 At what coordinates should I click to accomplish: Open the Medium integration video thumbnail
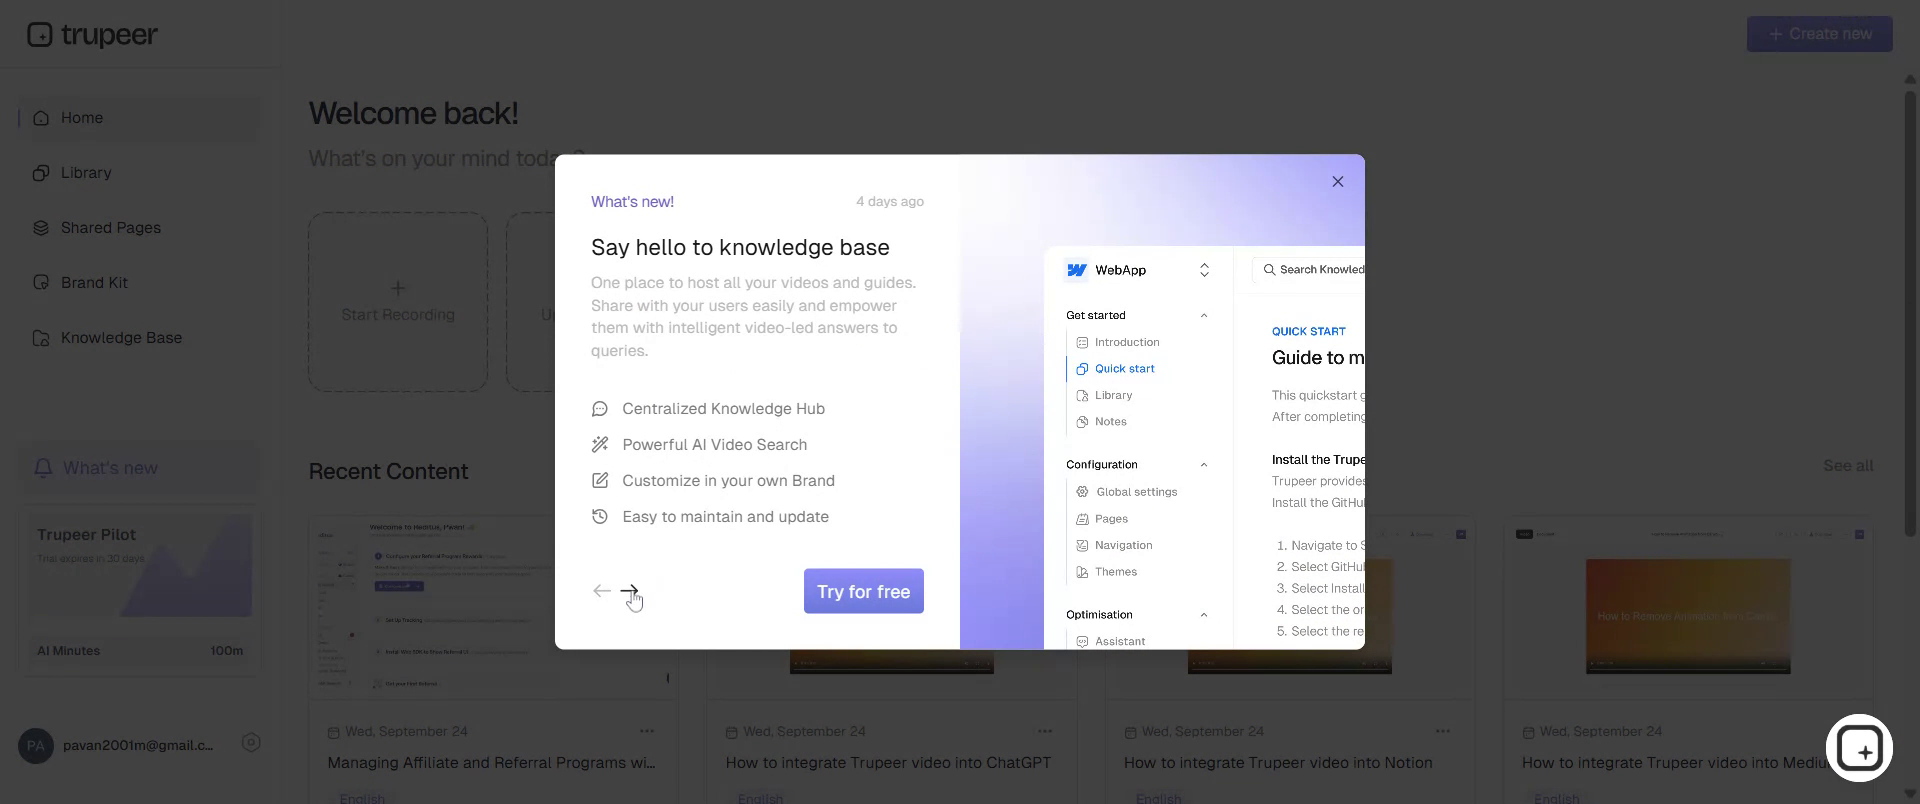[x=1688, y=607]
